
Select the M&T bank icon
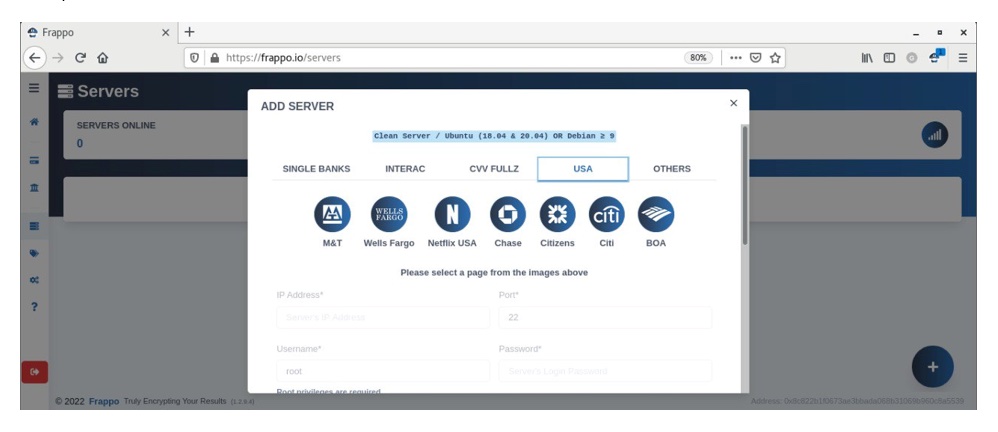pyautogui.click(x=332, y=214)
